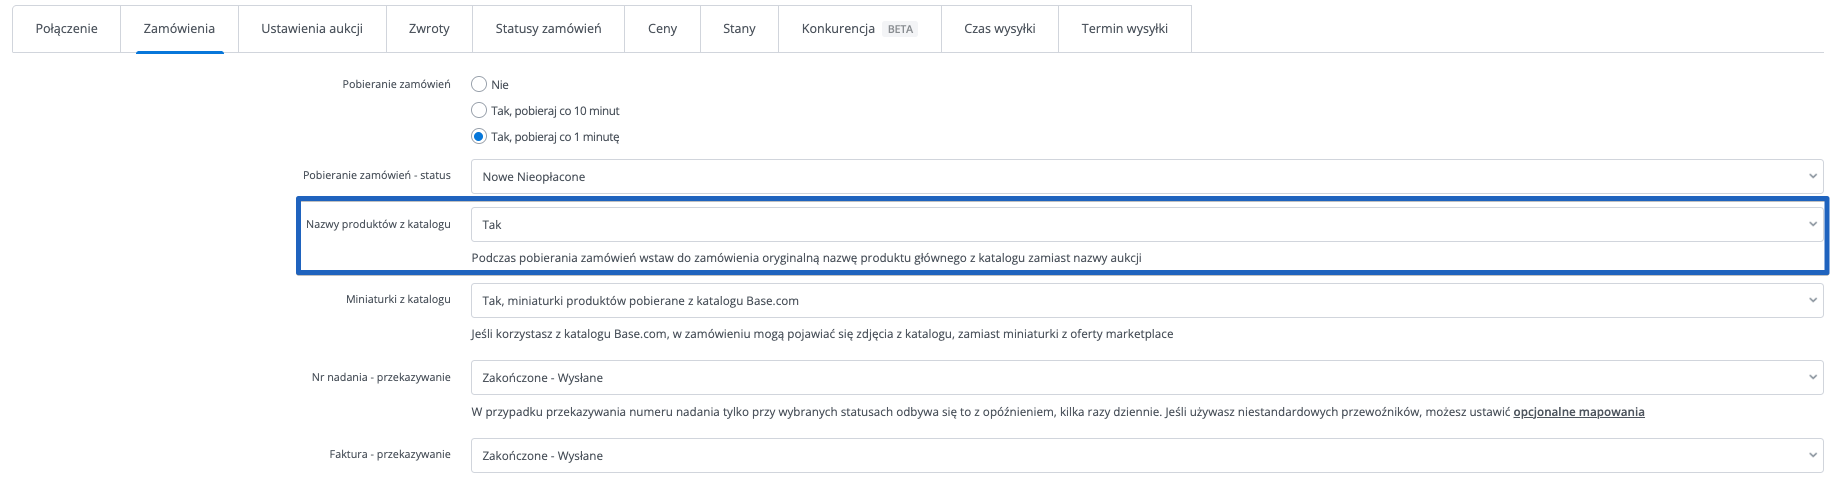1839x484 pixels.
Task: Select the Termin wysyłki tab
Action: pos(1124,29)
